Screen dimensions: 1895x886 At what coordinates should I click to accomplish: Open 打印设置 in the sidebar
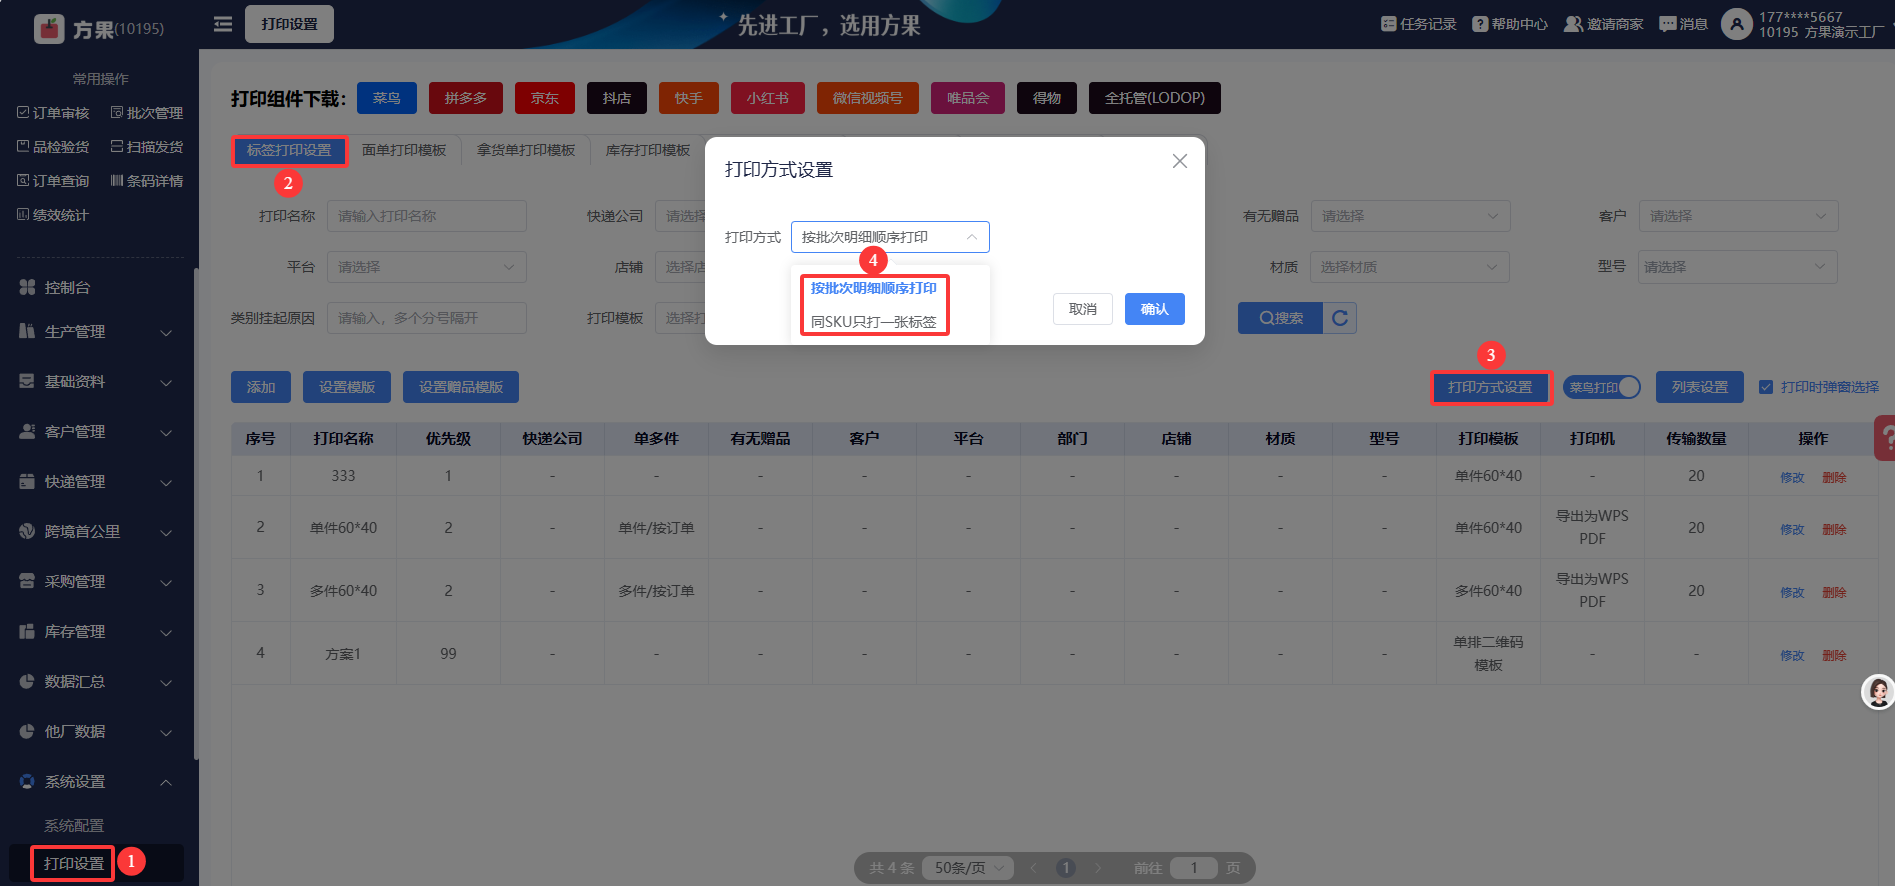click(74, 863)
